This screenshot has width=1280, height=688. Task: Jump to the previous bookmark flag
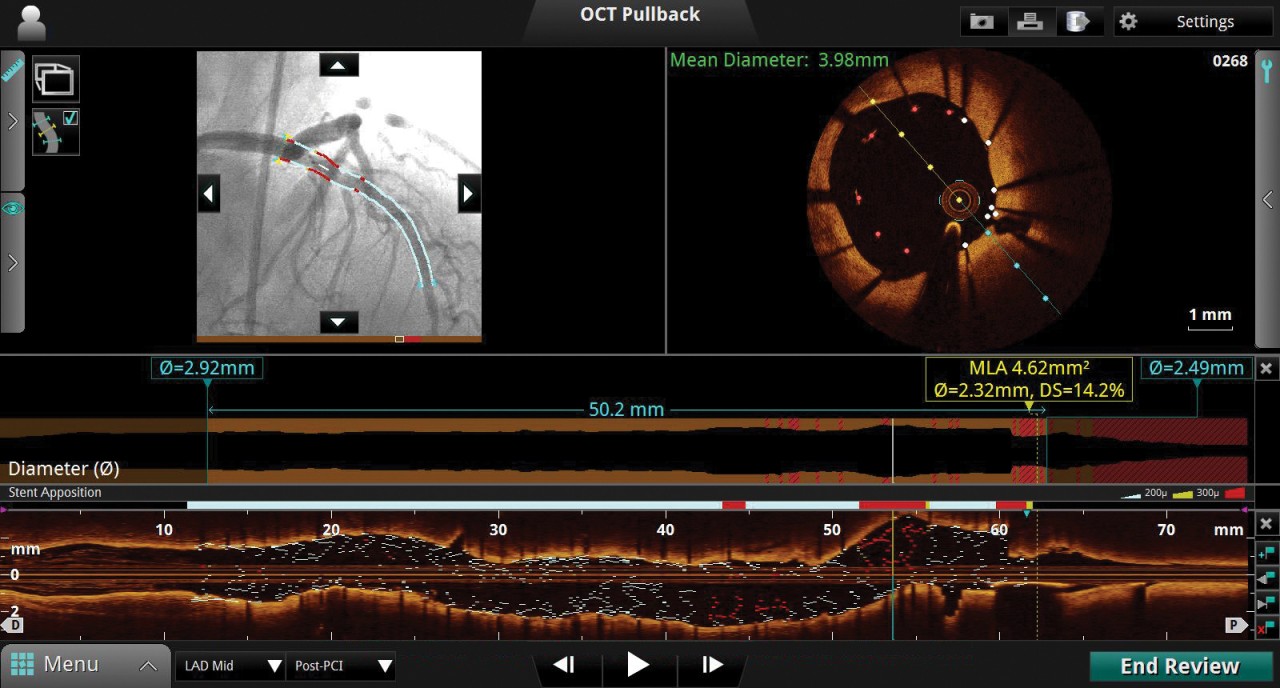pos(1265,577)
